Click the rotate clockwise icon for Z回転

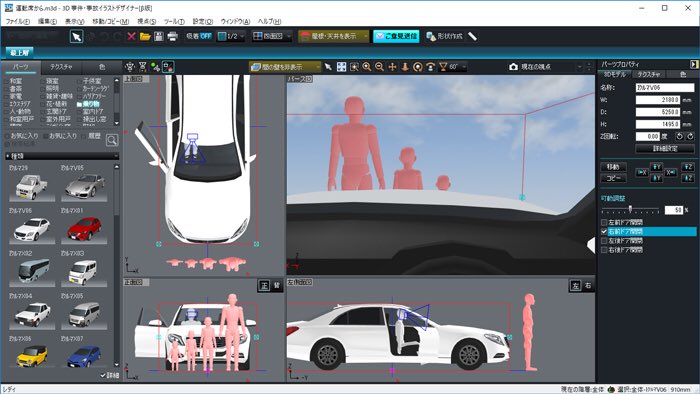690,136
